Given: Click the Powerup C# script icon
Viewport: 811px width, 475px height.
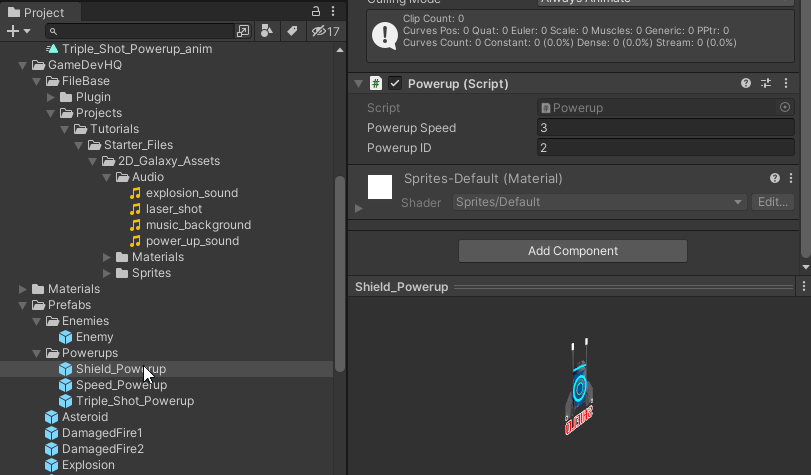Looking at the screenshot, I should click(x=376, y=83).
